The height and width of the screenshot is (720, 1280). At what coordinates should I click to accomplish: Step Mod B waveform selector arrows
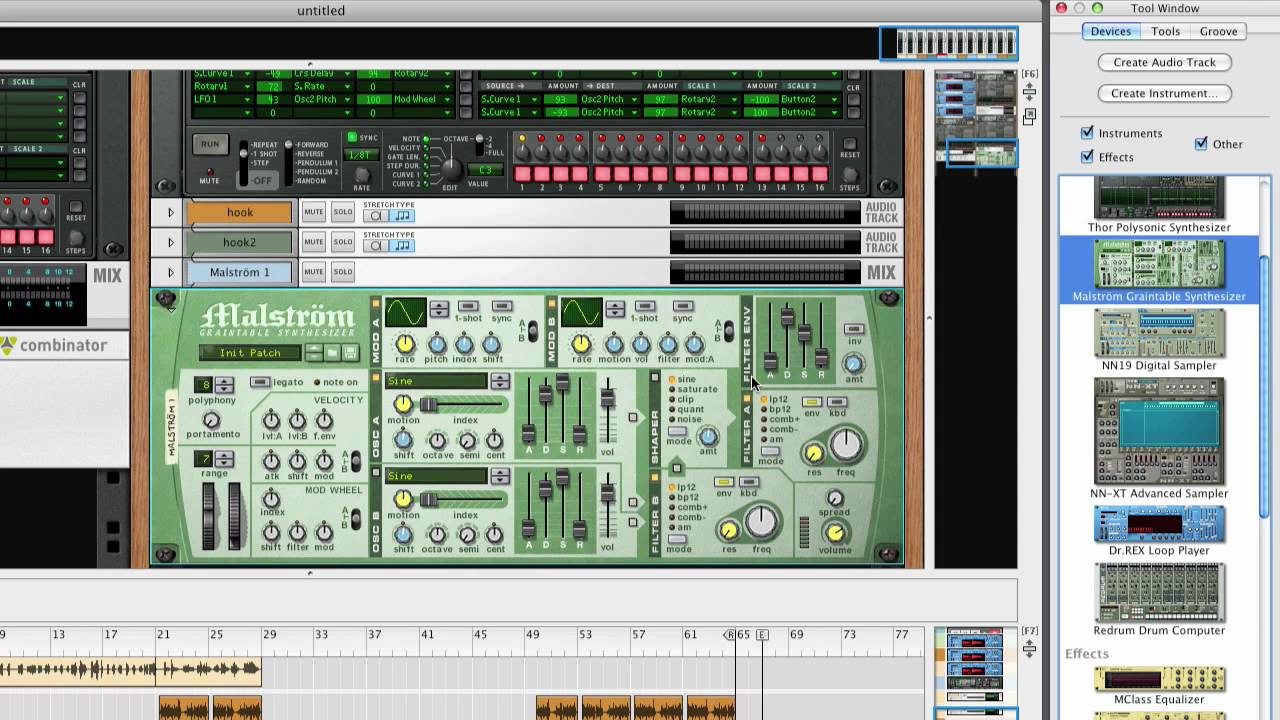615,310
